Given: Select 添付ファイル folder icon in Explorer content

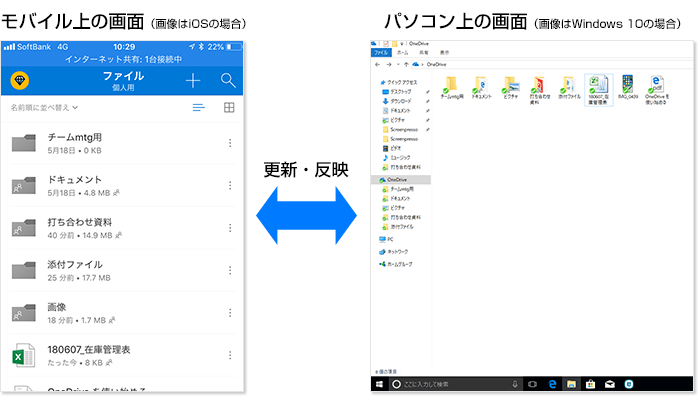Looking at the screenshot, I should pos(569,88).
